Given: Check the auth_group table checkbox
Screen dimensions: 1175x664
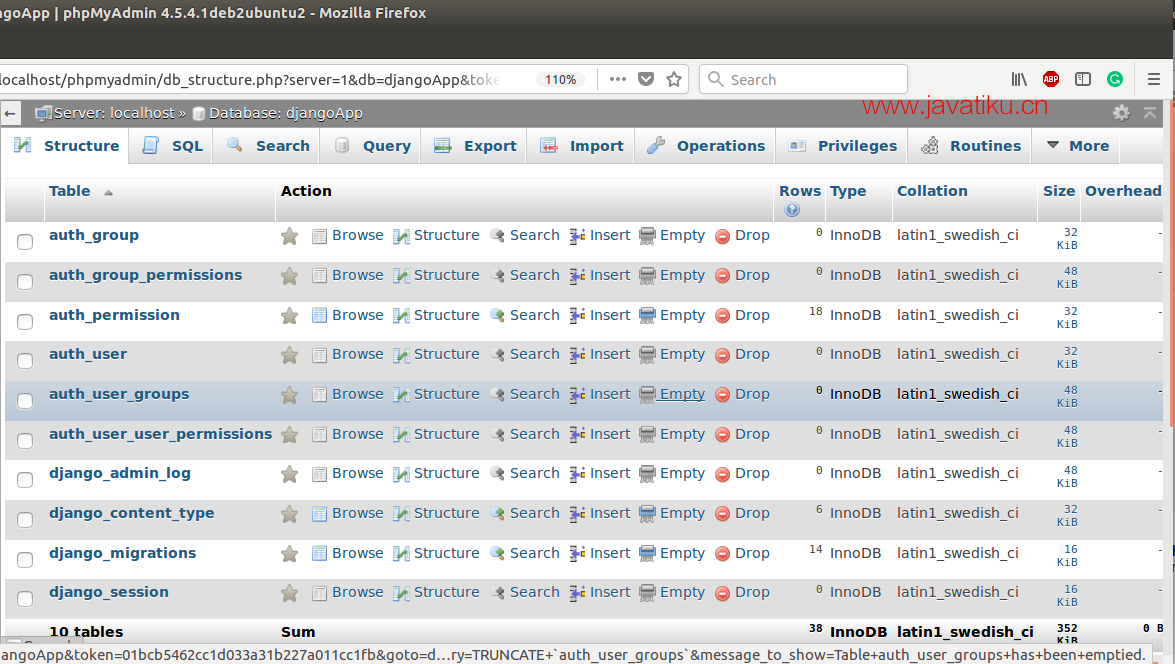Looking at the screenshot, I should tap(25, 242).
